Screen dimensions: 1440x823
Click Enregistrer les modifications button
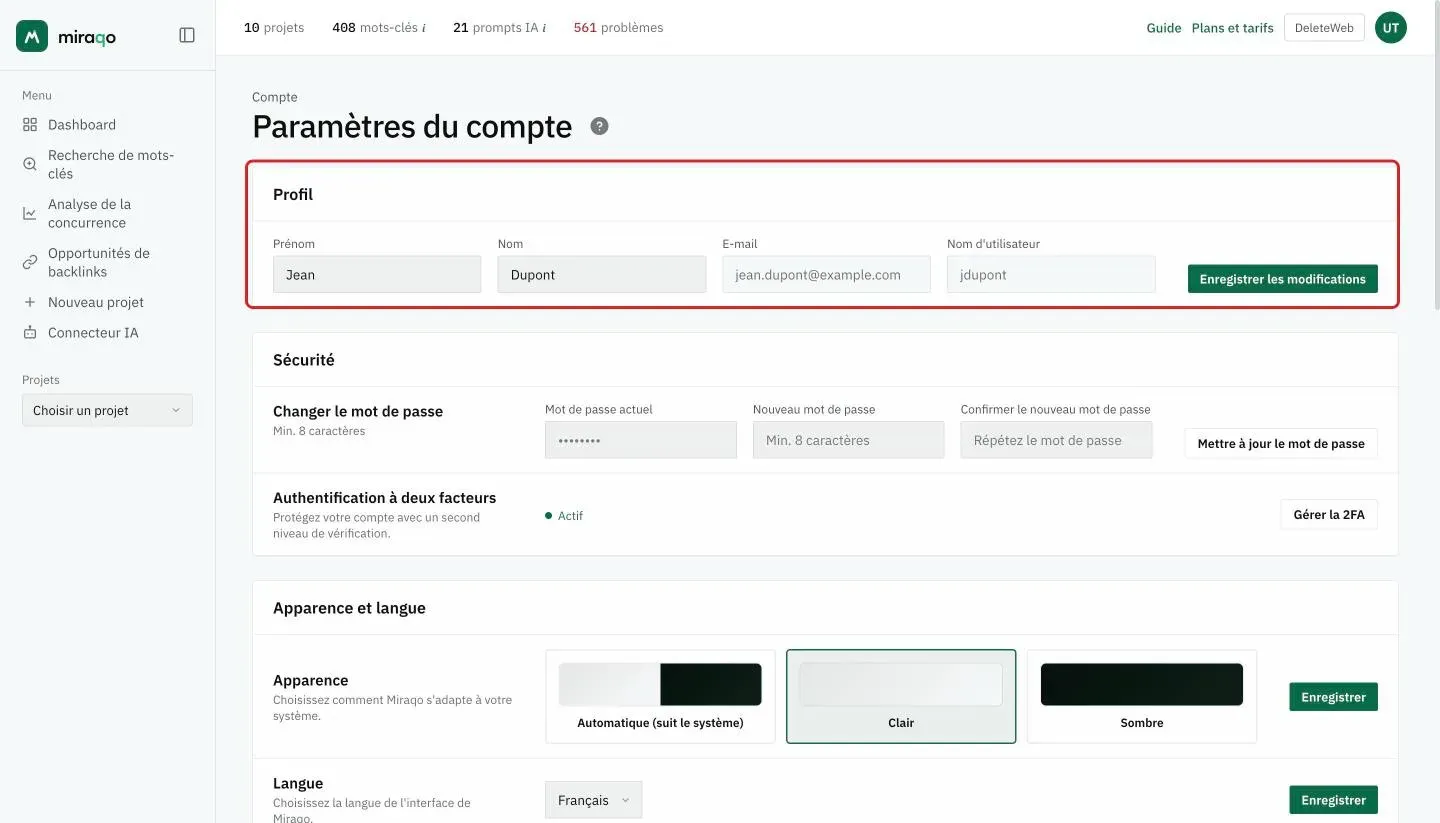(x=1282, y=279)
